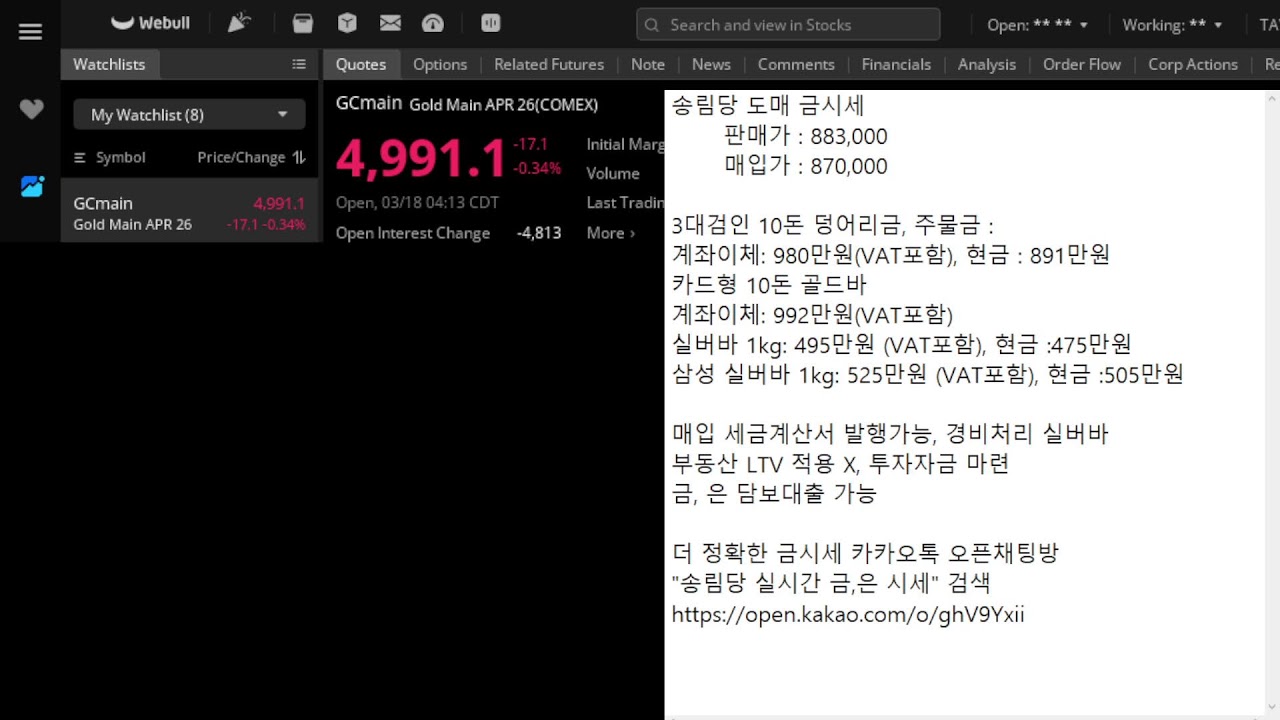1280x720 pixels.
Task: Click the '카드형 10돈 골드바' line
Action: click(x=769, y=285)
